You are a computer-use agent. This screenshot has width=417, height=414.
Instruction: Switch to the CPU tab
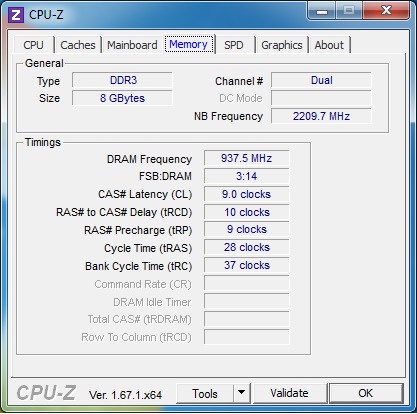pyautogui.click(x=33, y=45)
